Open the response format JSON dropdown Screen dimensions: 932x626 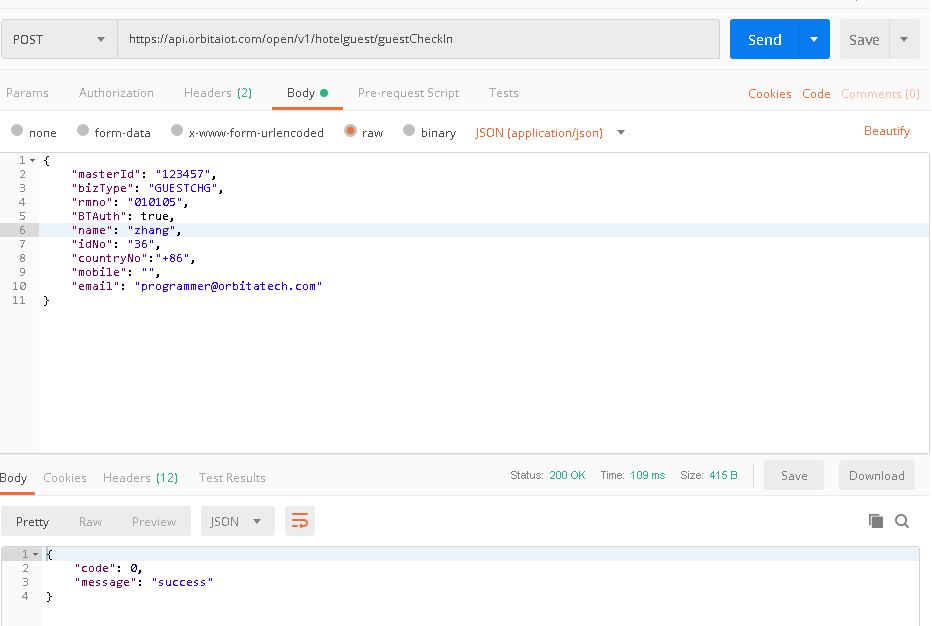(237, 521)
